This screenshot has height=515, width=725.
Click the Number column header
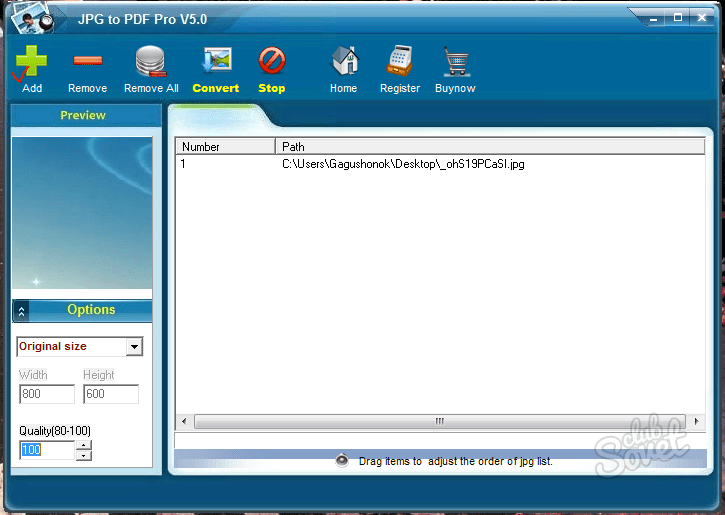coord(225,147)
